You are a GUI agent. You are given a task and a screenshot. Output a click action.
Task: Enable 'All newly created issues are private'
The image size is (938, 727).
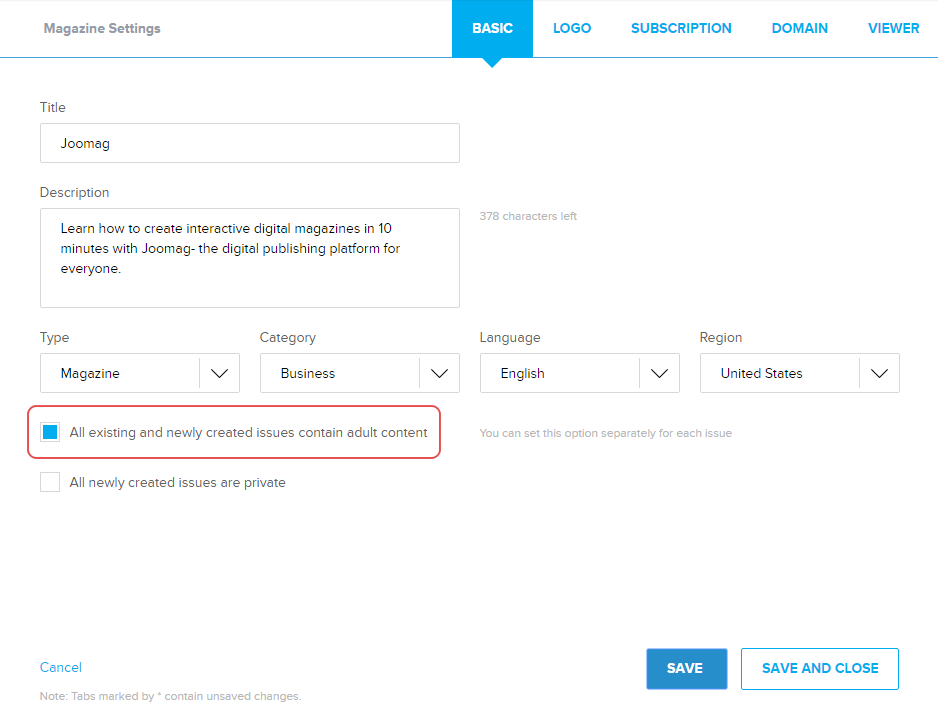coord(50,483)
